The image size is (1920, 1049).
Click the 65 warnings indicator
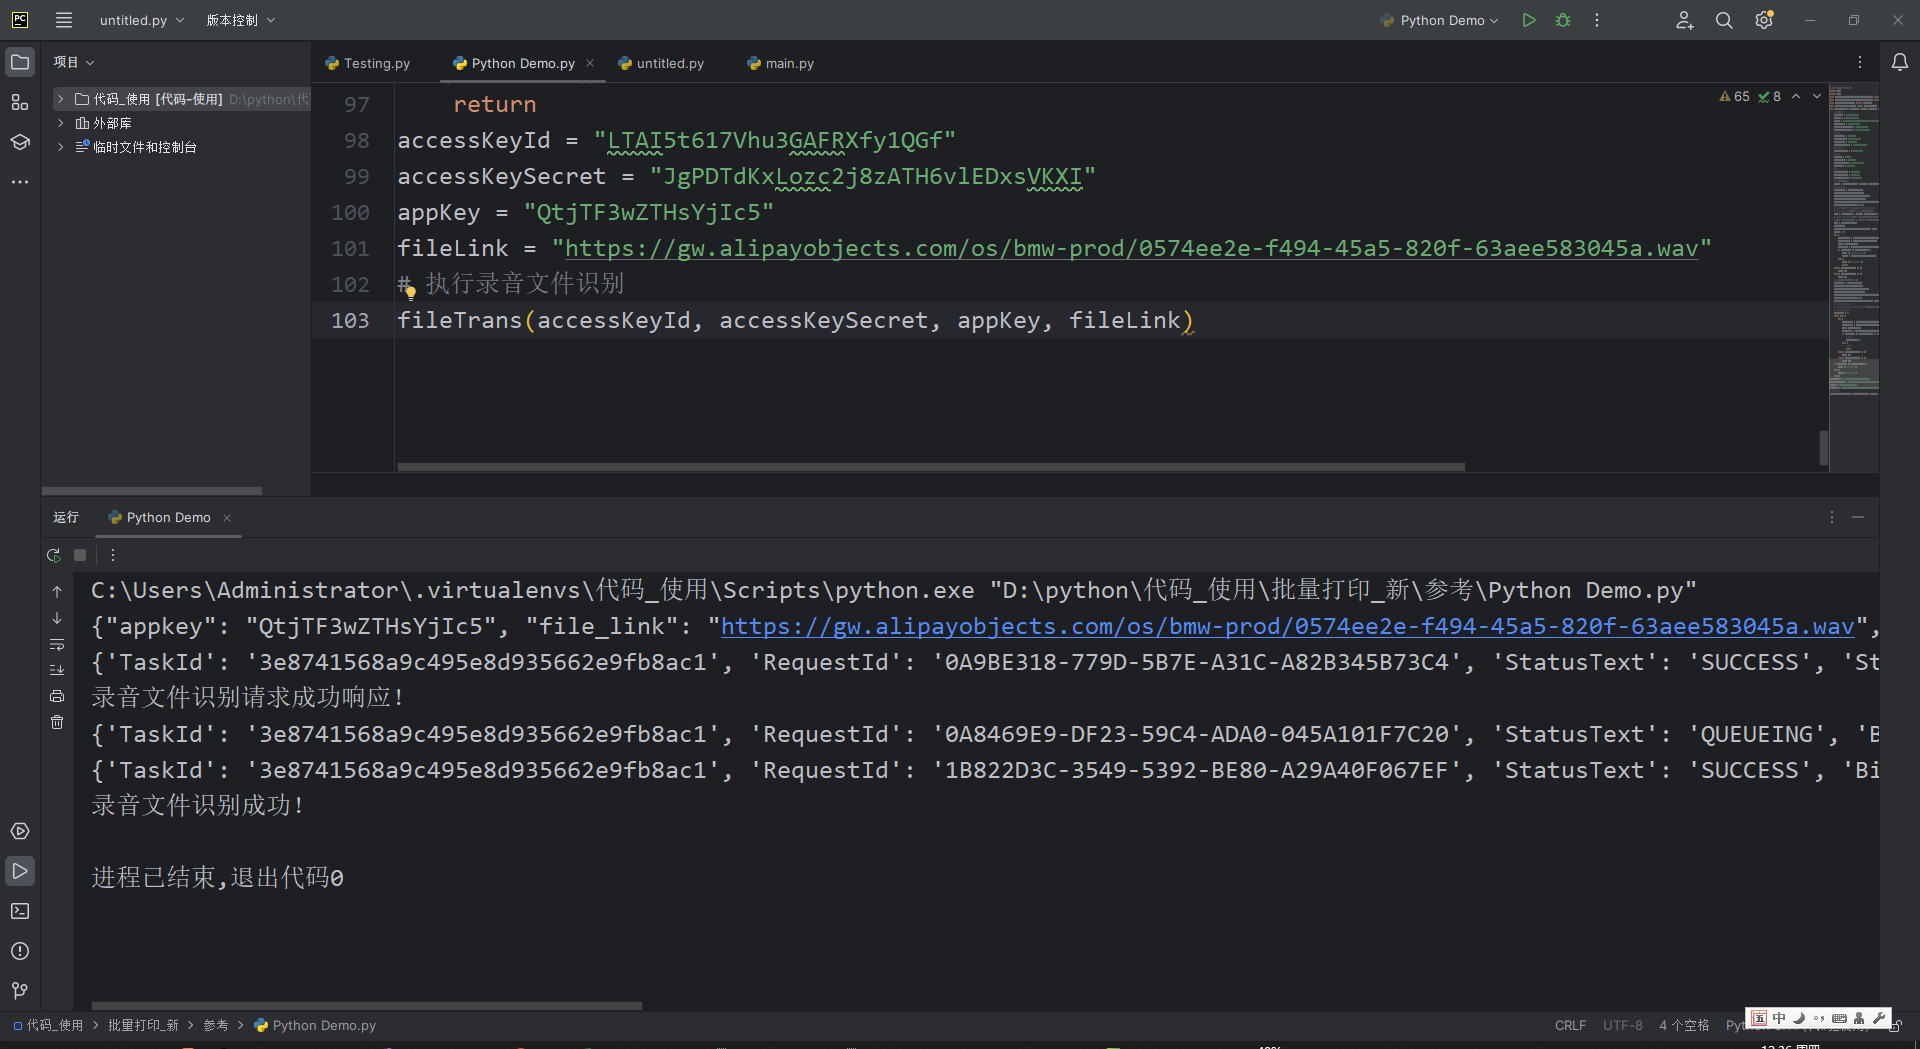click(x=1735, y=97)
